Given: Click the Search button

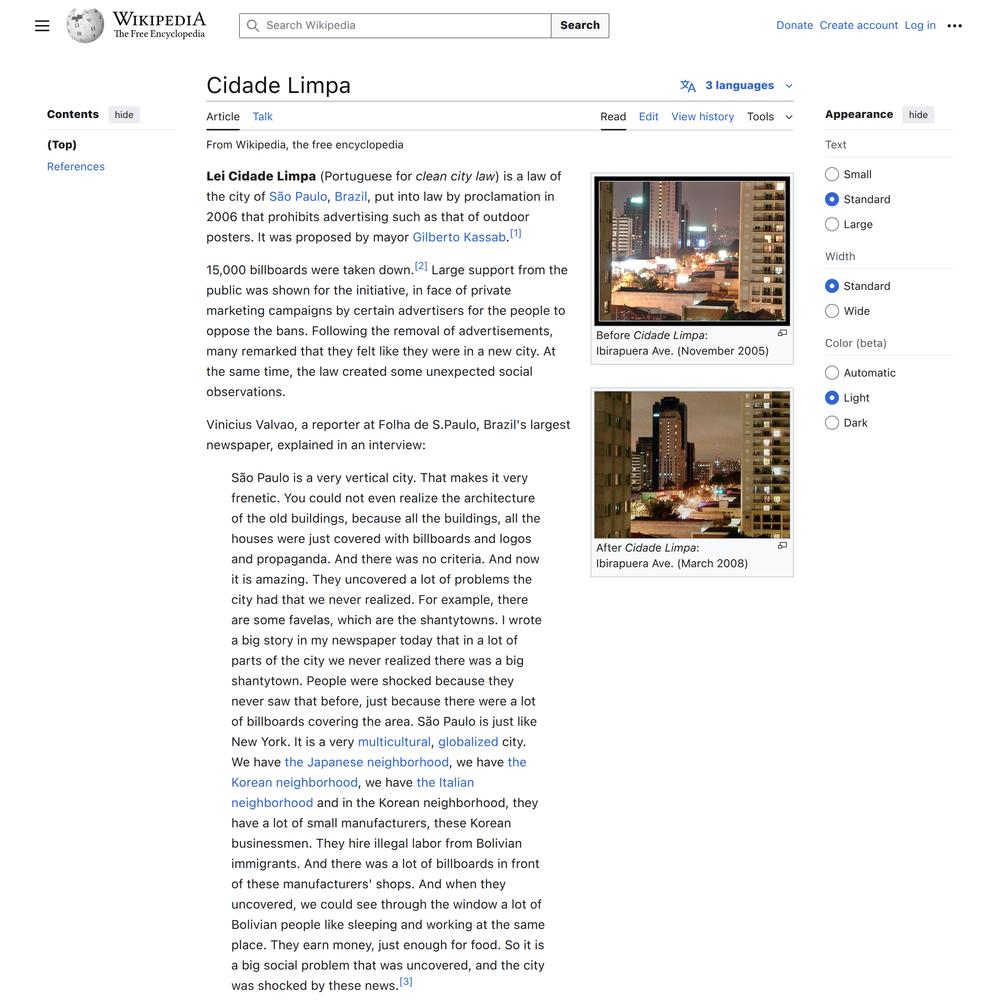Looking at the screenshot, I should click(x=580, y=26).
